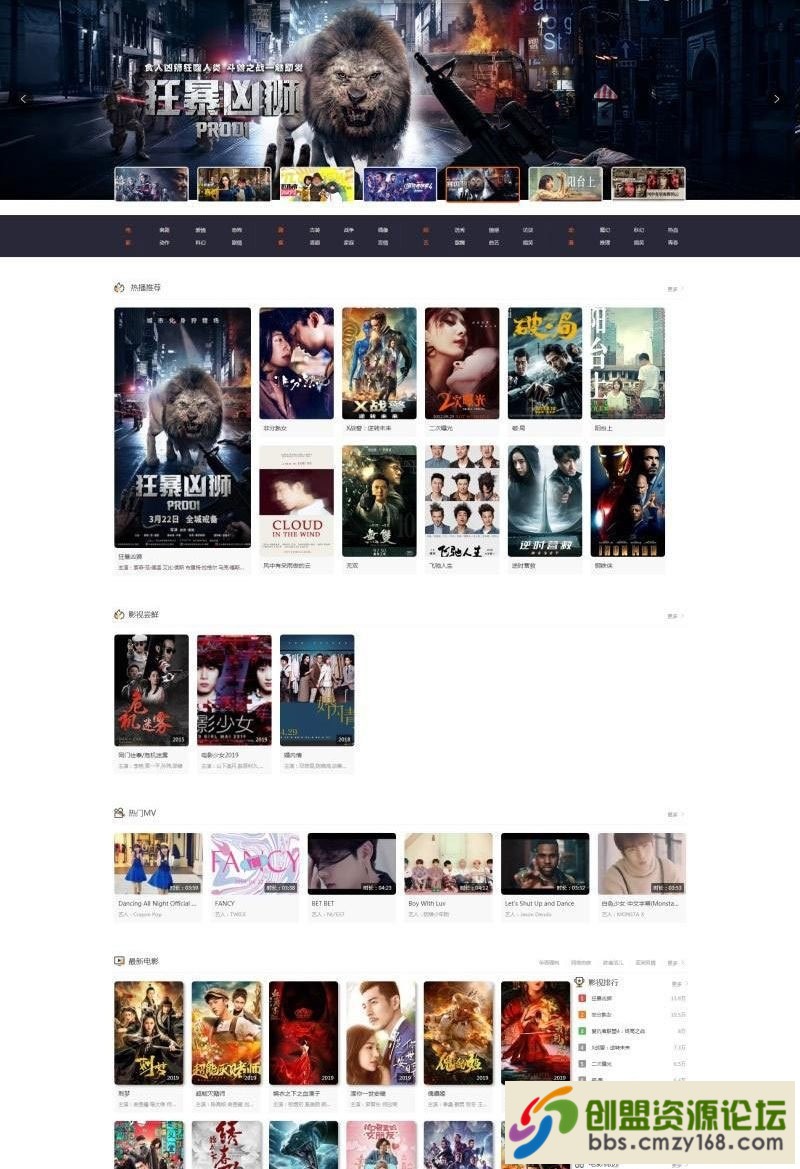This screenshot has height=1169, width=800.
Task: Click the trophy icon beside 影视排行
Action: point(579,982)
